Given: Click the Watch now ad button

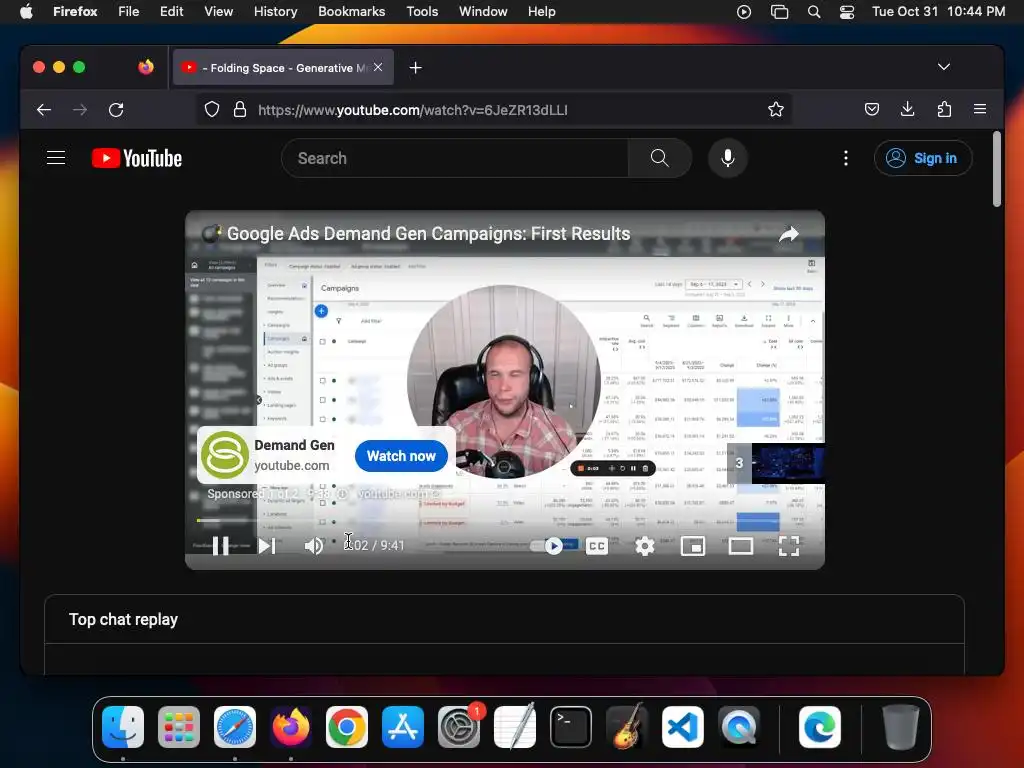Looking at the screenshot, I should pos(401,456).
